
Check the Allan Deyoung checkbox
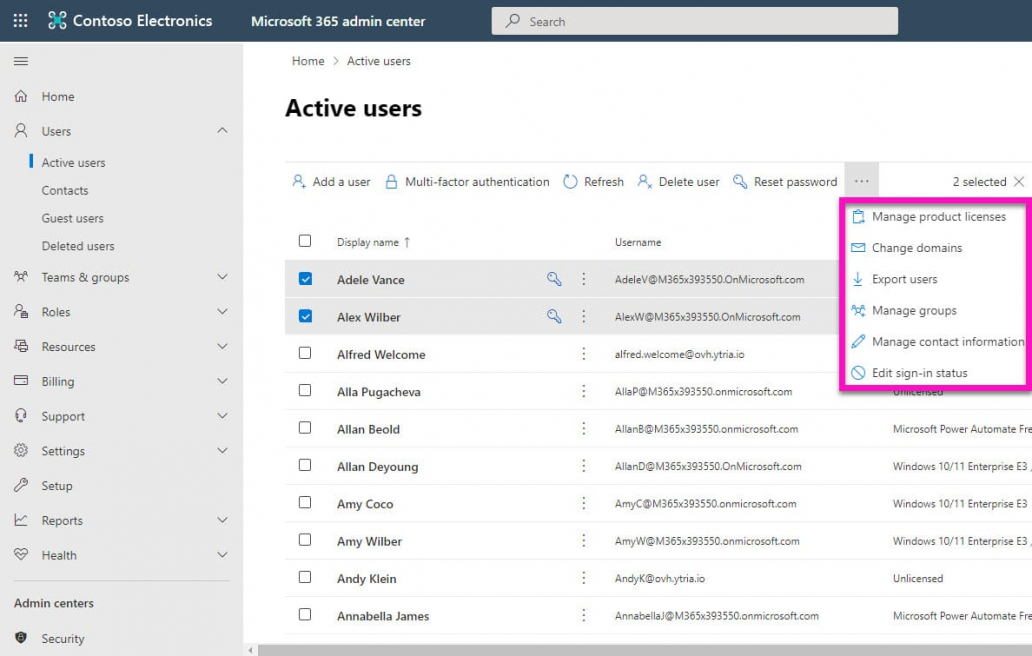tap(305, 465)
